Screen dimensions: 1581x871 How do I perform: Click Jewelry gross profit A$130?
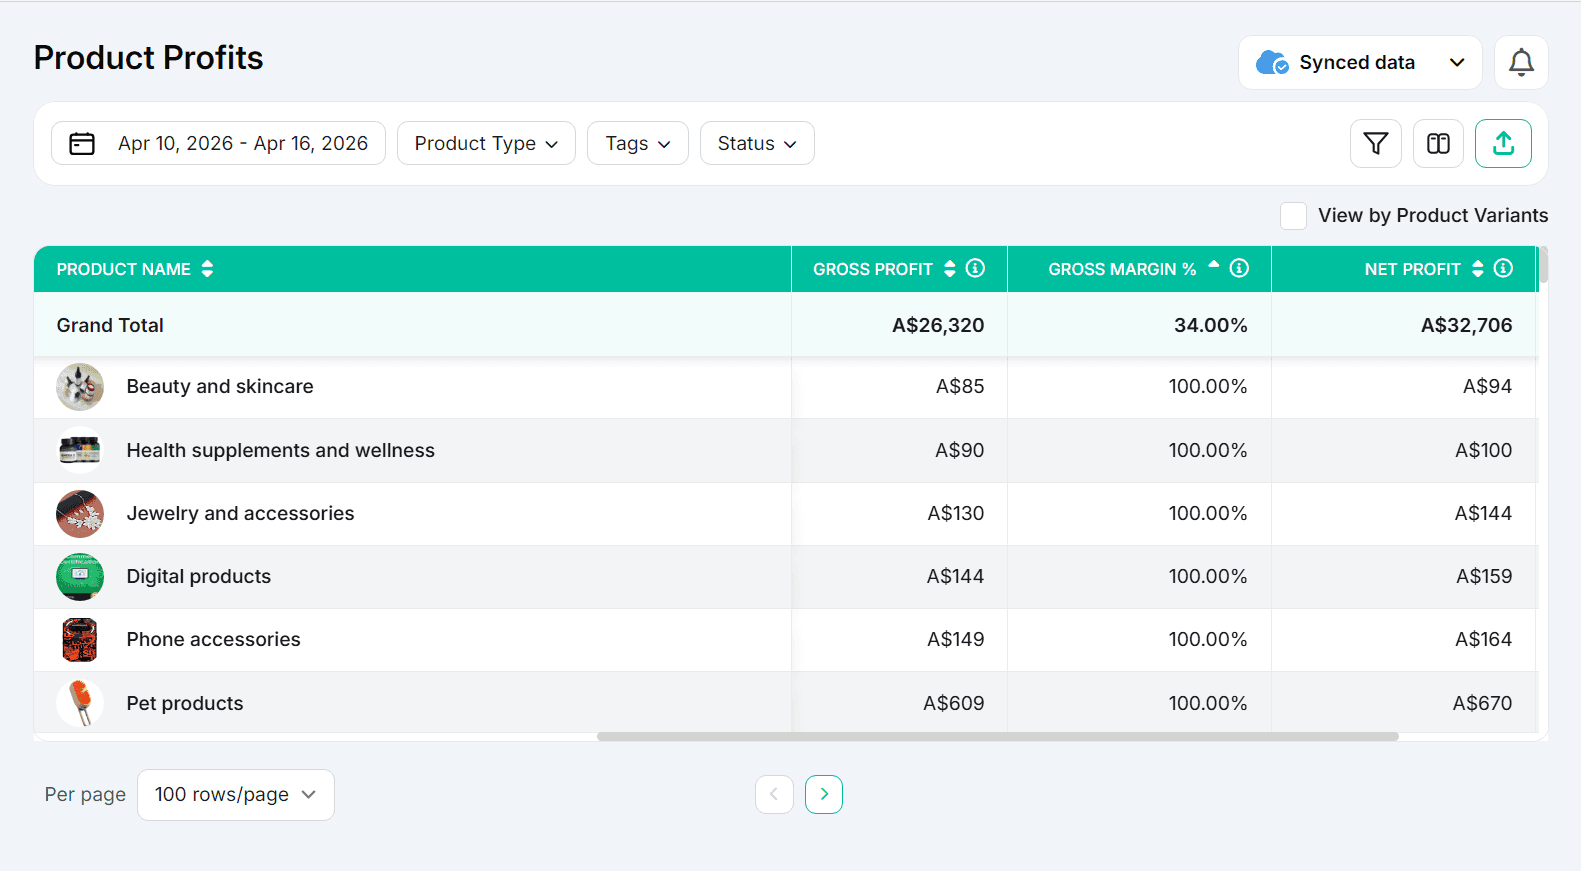(x=956, y=514)
